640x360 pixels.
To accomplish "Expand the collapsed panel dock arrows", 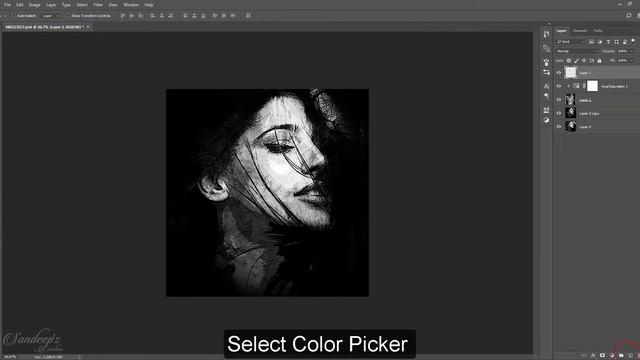I will click(x=549, y=24).
